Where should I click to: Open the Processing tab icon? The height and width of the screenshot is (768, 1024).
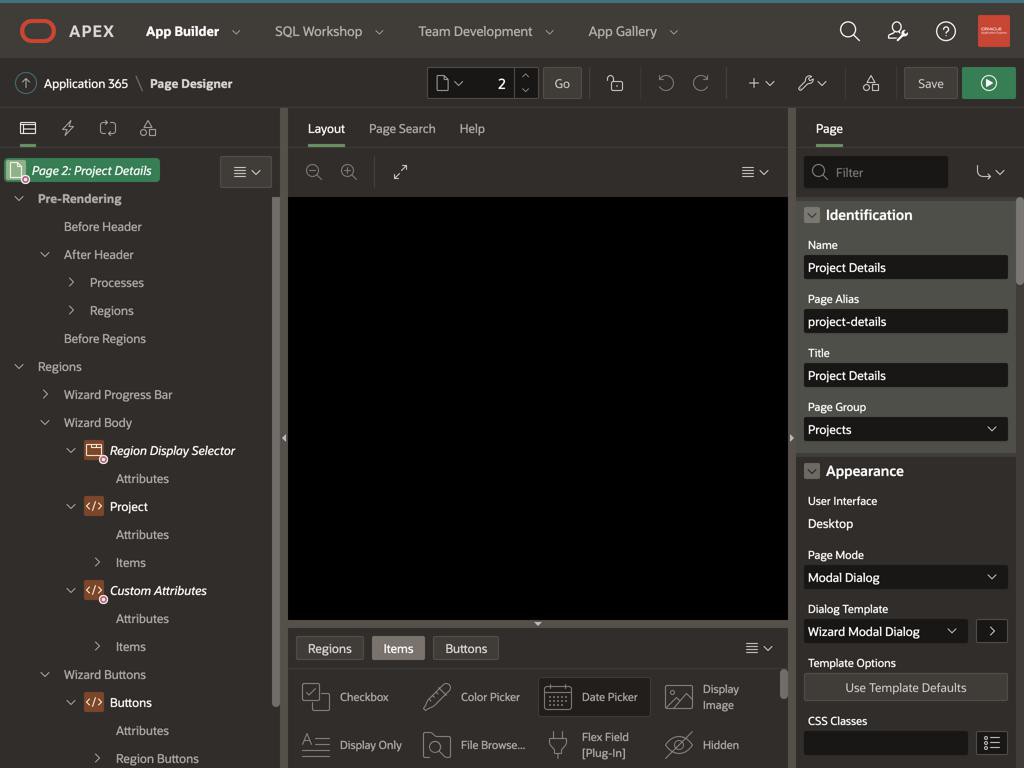tap(108, 128)
